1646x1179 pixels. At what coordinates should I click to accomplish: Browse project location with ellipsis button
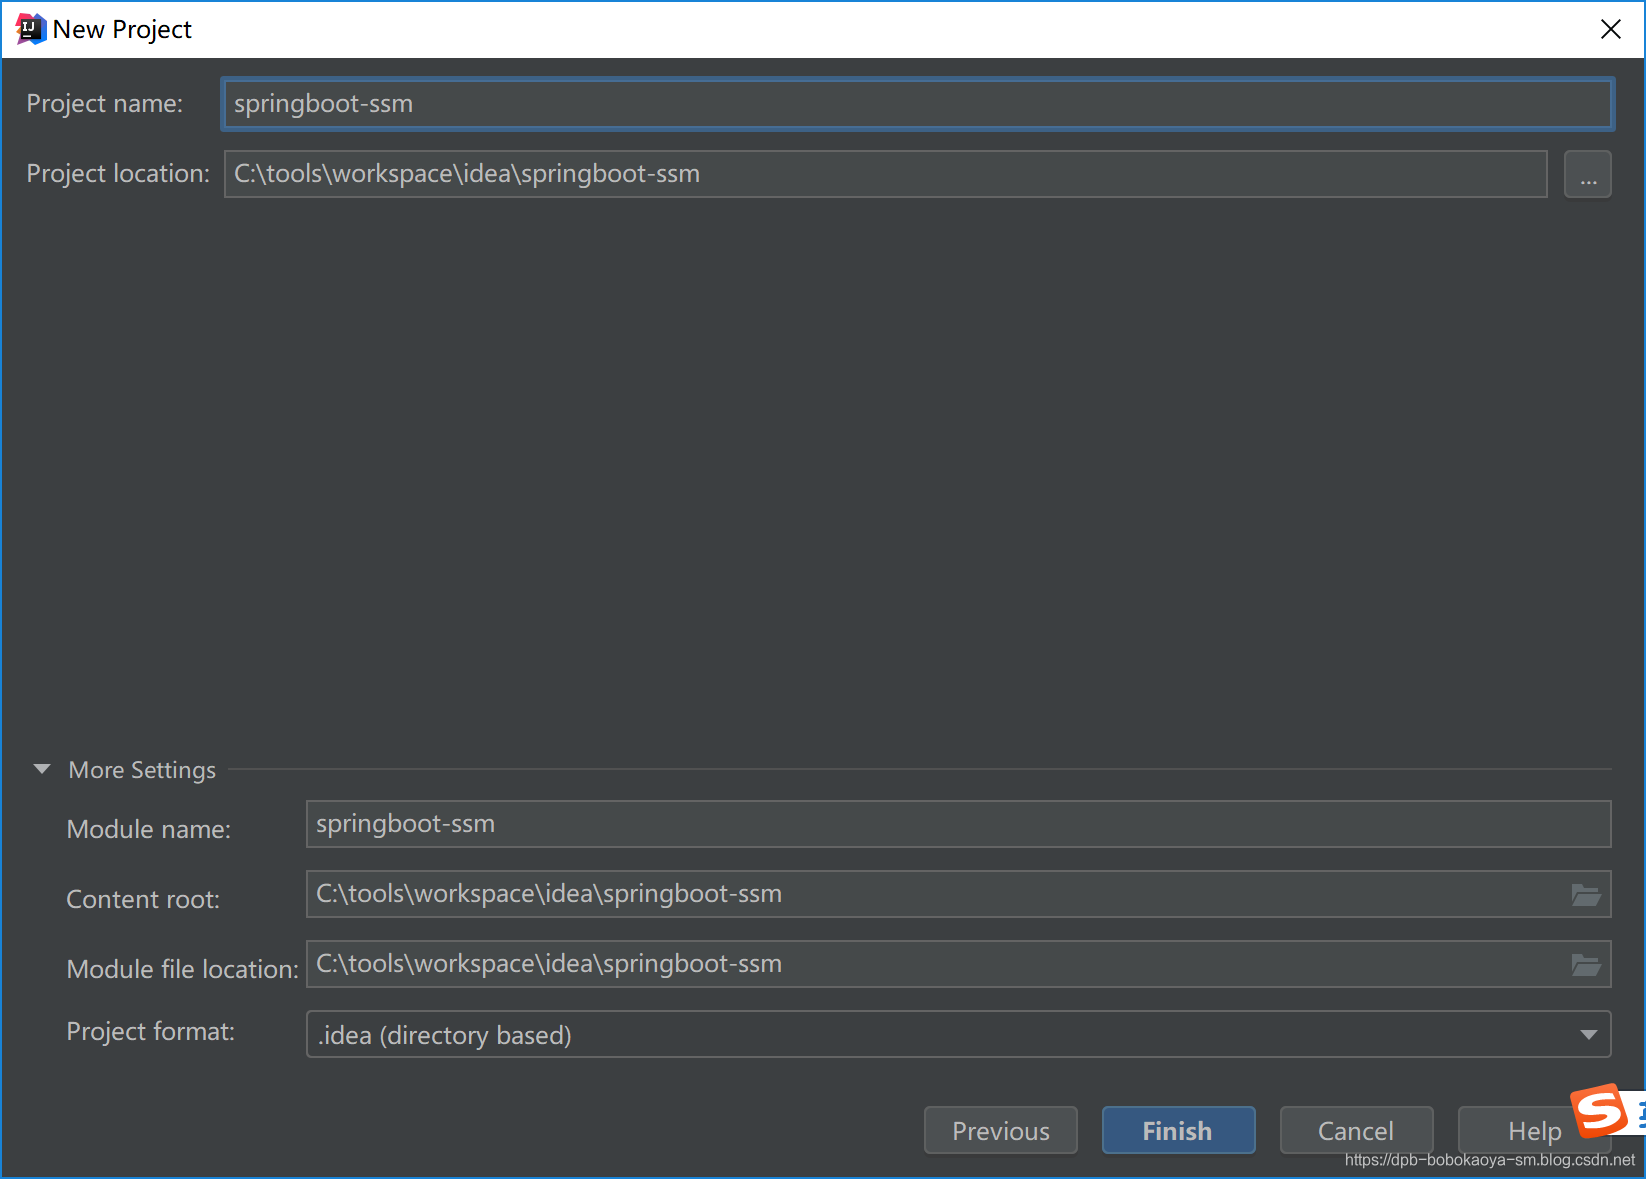[x=1588, y=174]
